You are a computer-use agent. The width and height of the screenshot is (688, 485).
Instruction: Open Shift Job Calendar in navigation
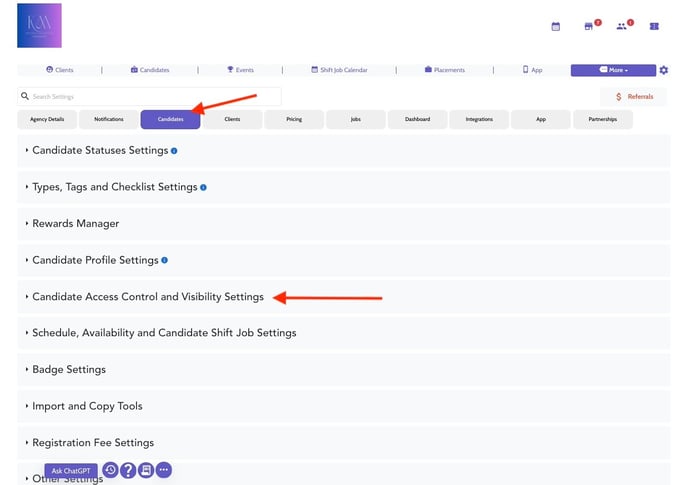[x=339, y=70]
